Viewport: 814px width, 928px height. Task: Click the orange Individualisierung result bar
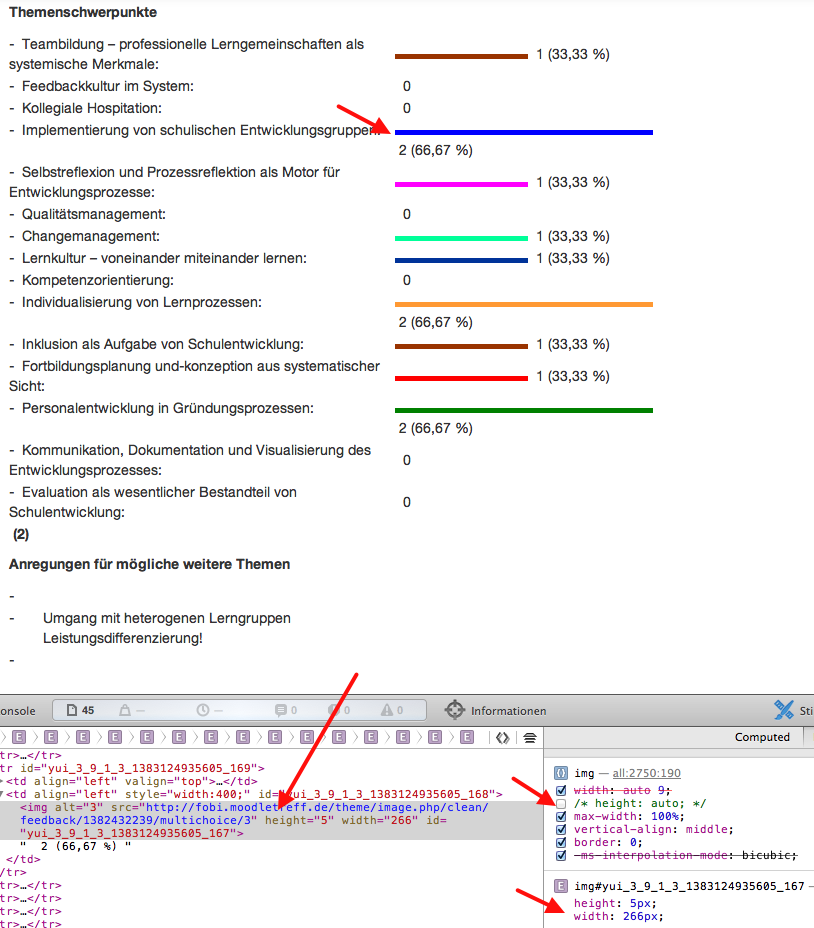click(x=524, y=305)
